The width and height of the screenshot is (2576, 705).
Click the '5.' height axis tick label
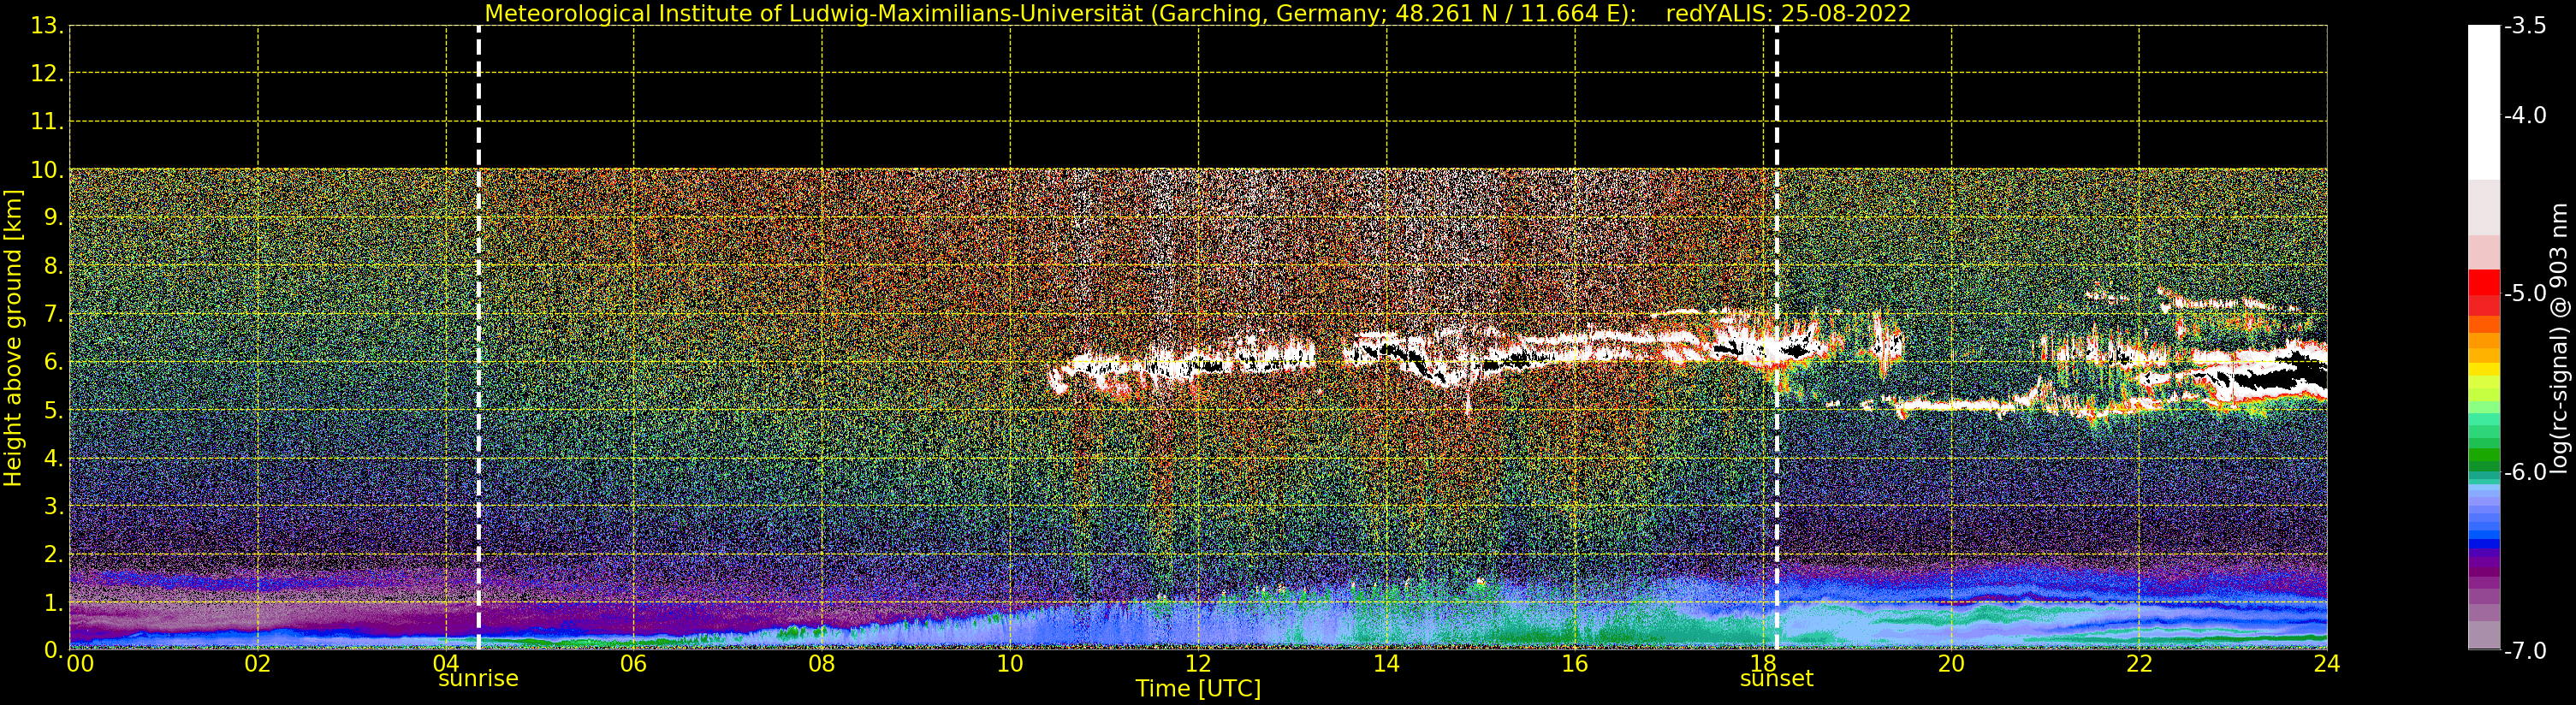click(53, 411)
